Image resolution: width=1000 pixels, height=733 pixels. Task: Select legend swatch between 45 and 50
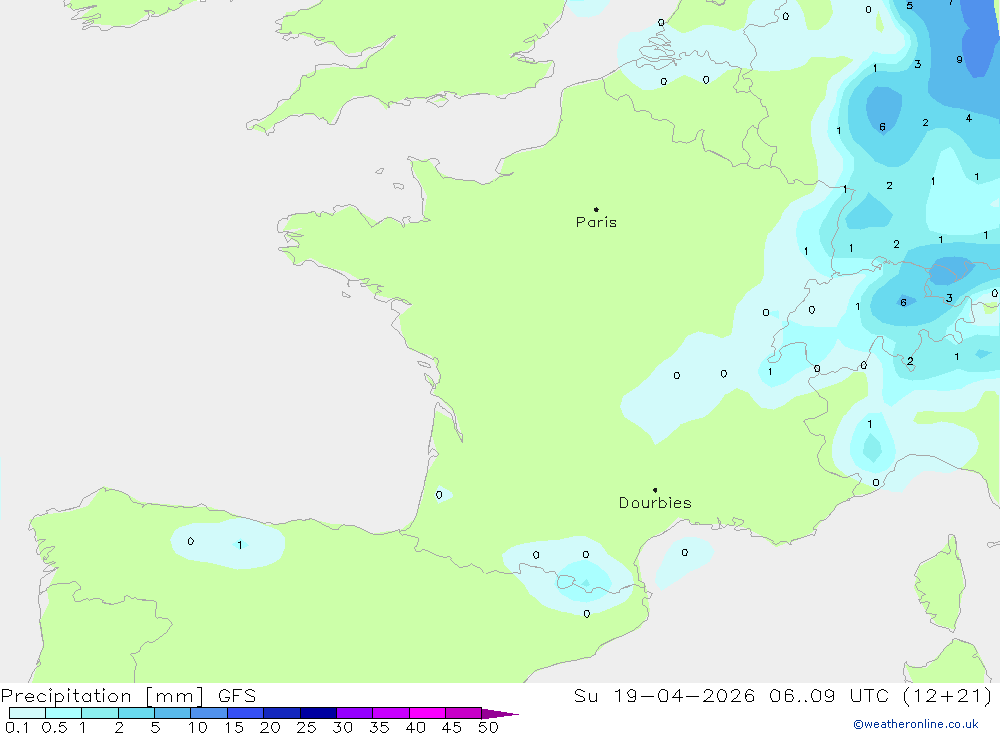[463, 713]
